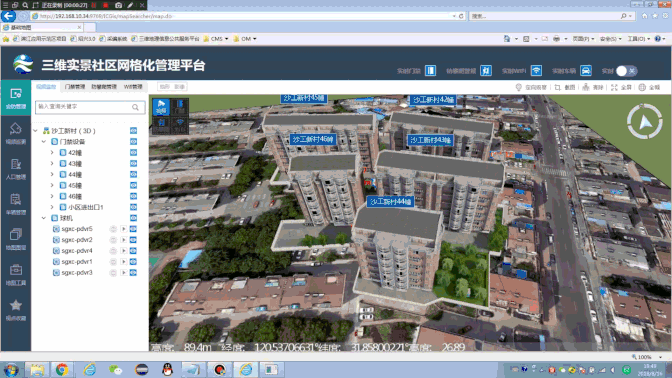
Task: Select the camera layer button on map
Action: pos(161,107)
